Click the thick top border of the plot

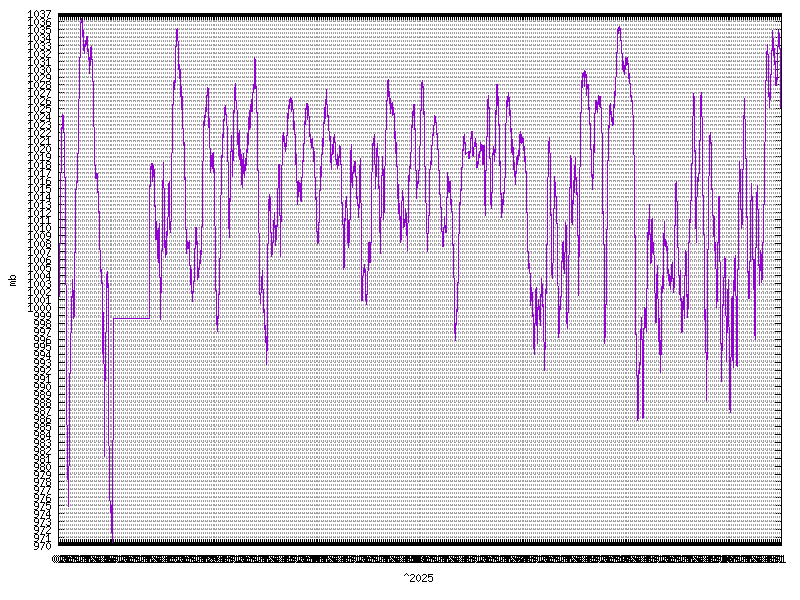click(420, 16)
